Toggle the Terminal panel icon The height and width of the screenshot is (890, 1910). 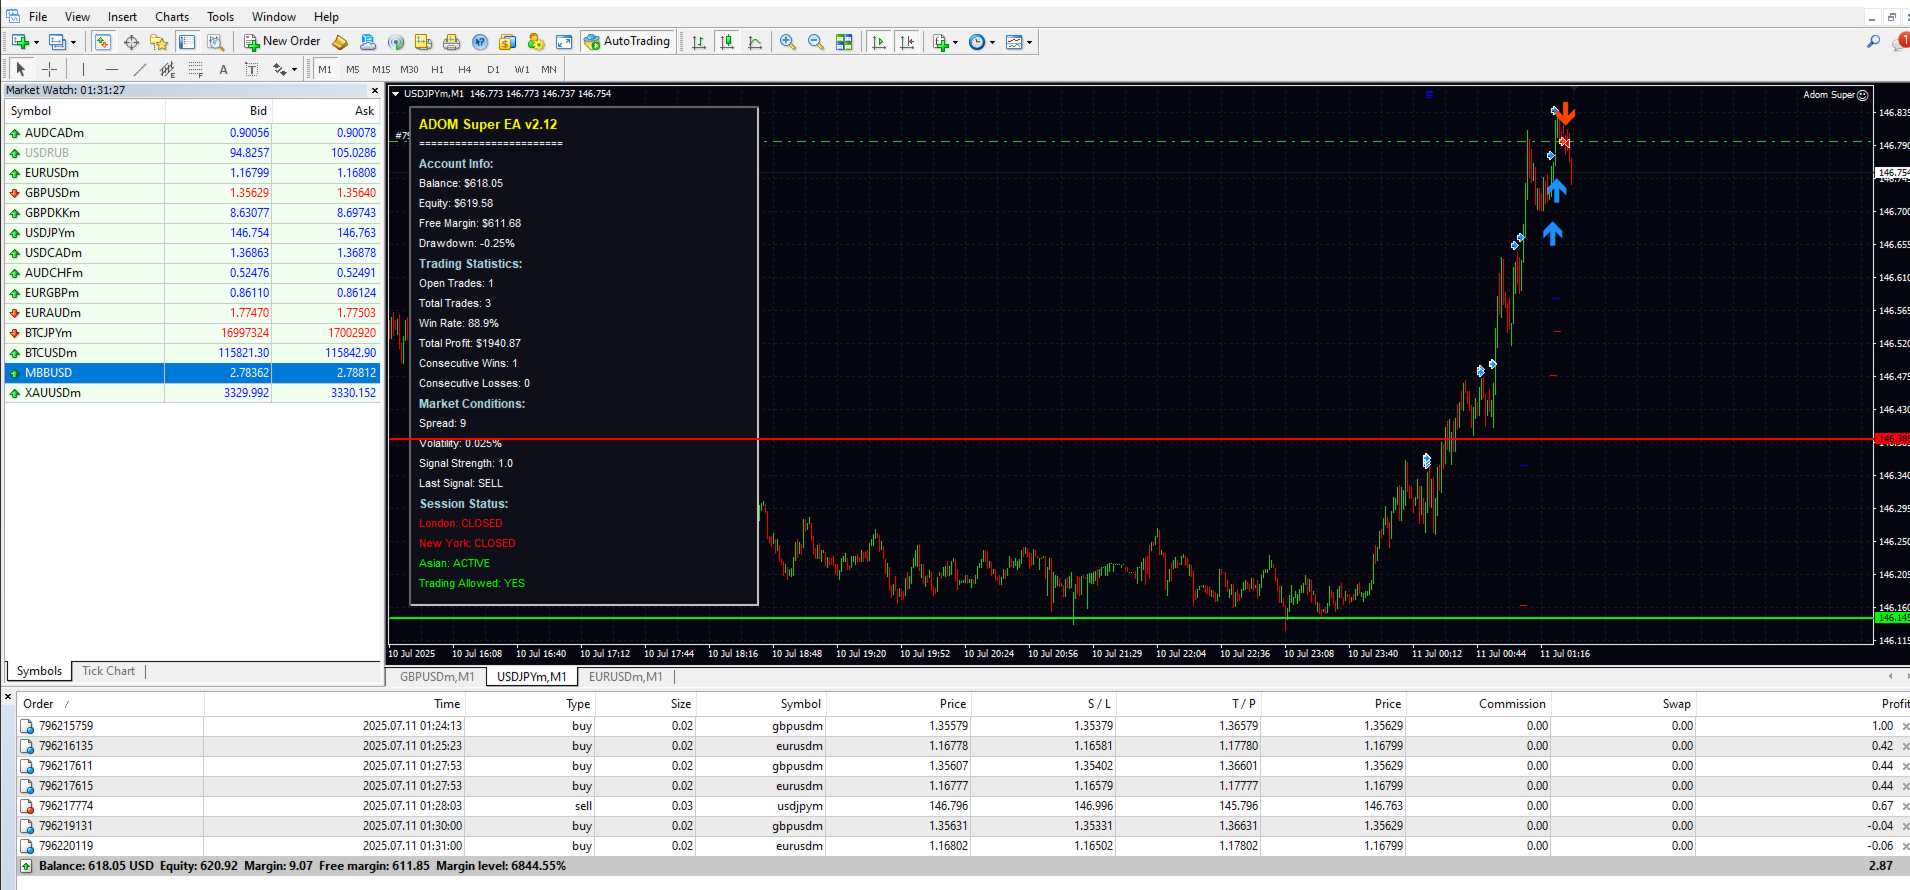pyautogui.click(x=187, y=42)
